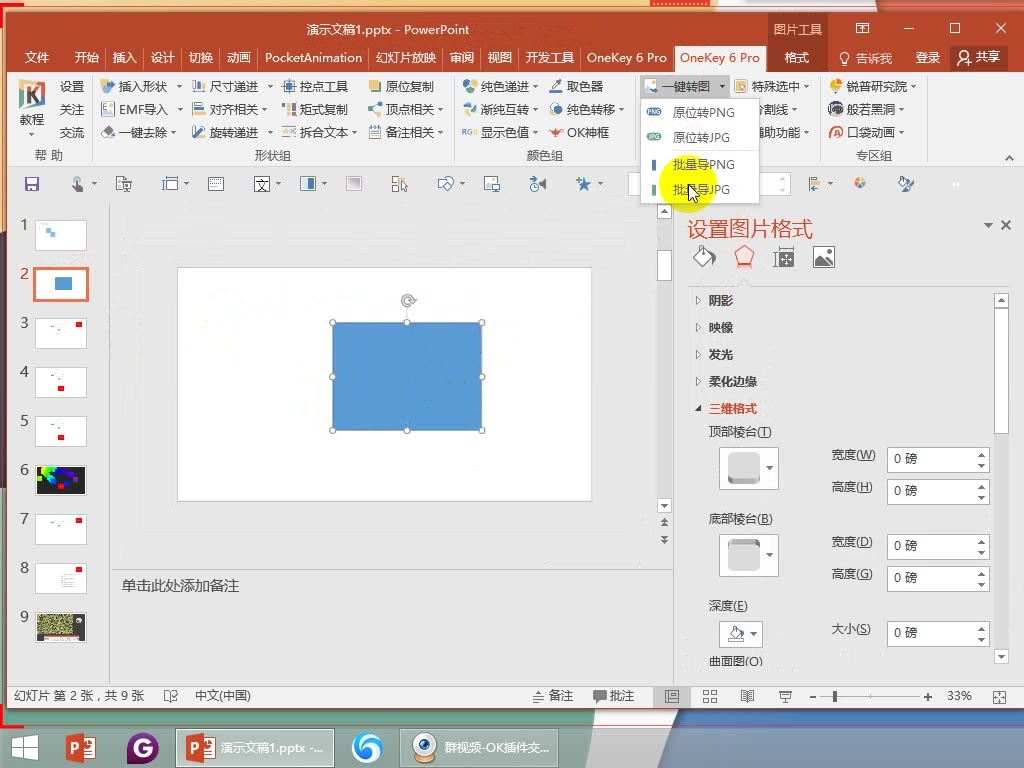The image size is (1024, 768).
Task: Click the blue swirl browser taskbar icon
Action: coord(367,748)
